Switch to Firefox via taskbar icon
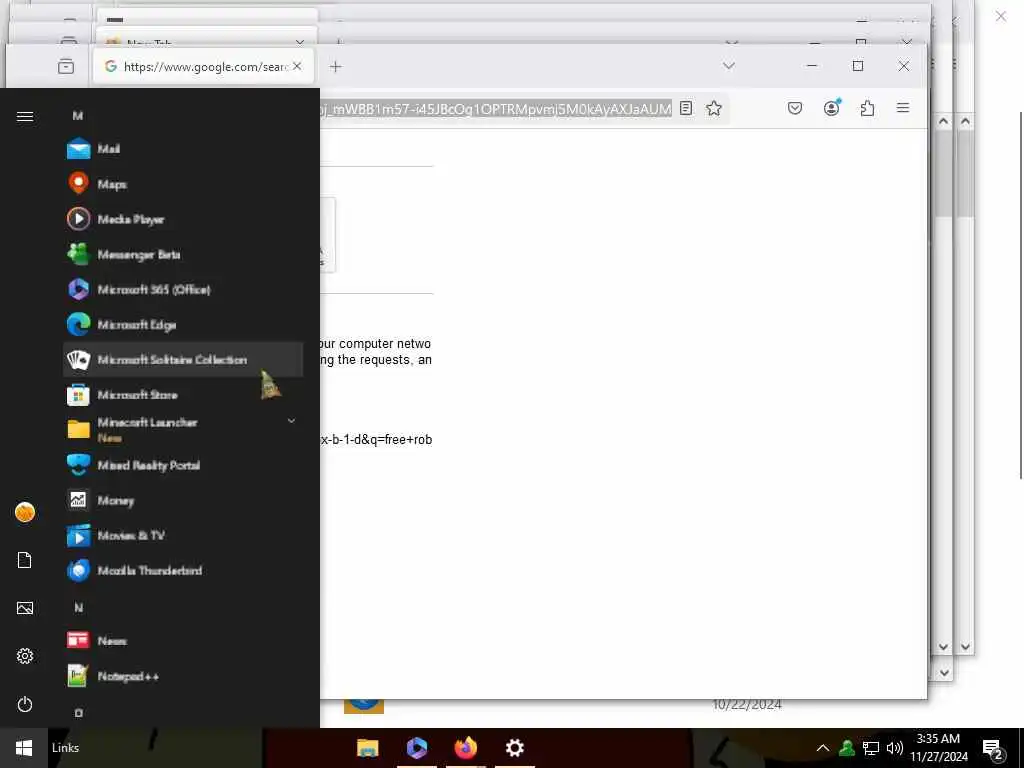1024x768 pixels. tap(466, 748)
